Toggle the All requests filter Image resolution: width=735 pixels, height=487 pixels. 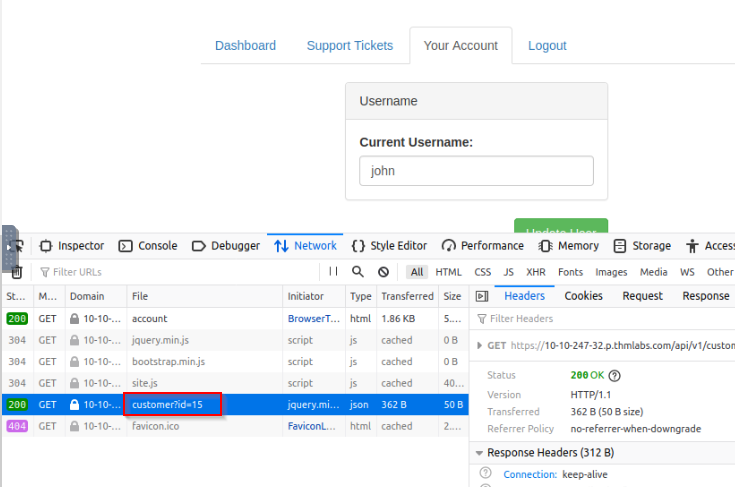417,272
